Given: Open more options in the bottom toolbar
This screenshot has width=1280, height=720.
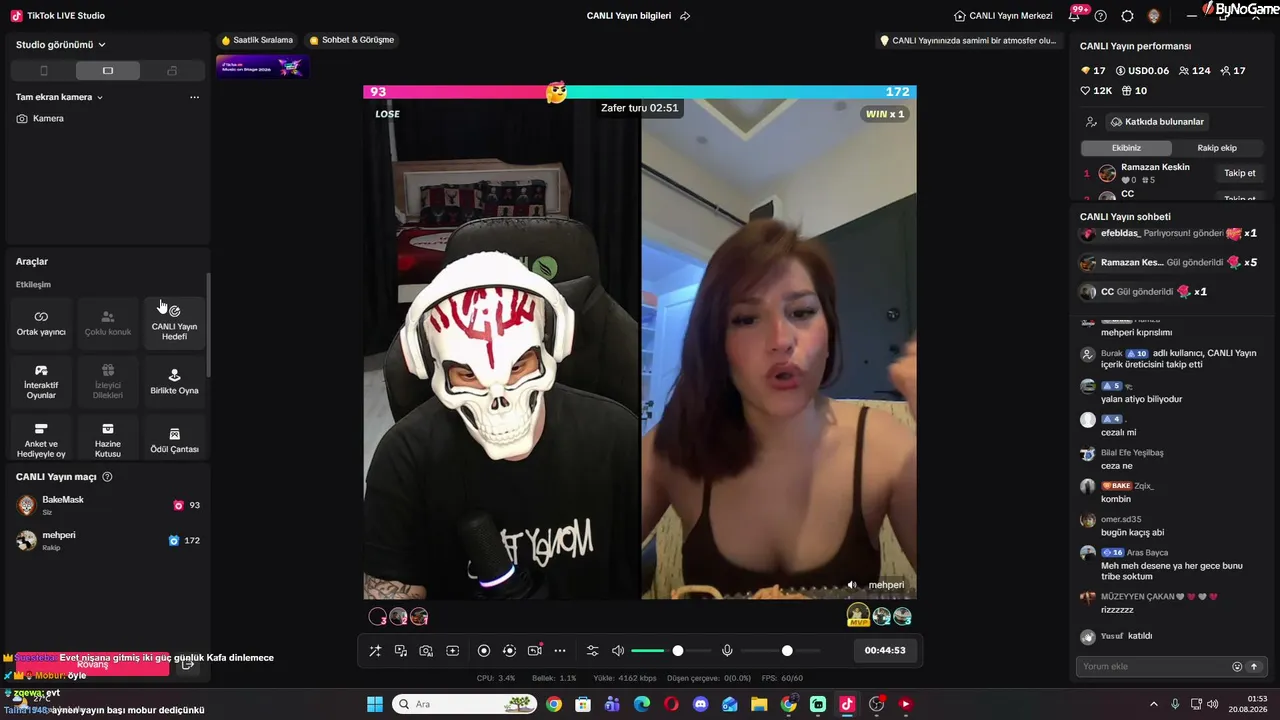Looking at the screenshot, I should (x=560, y=651).
